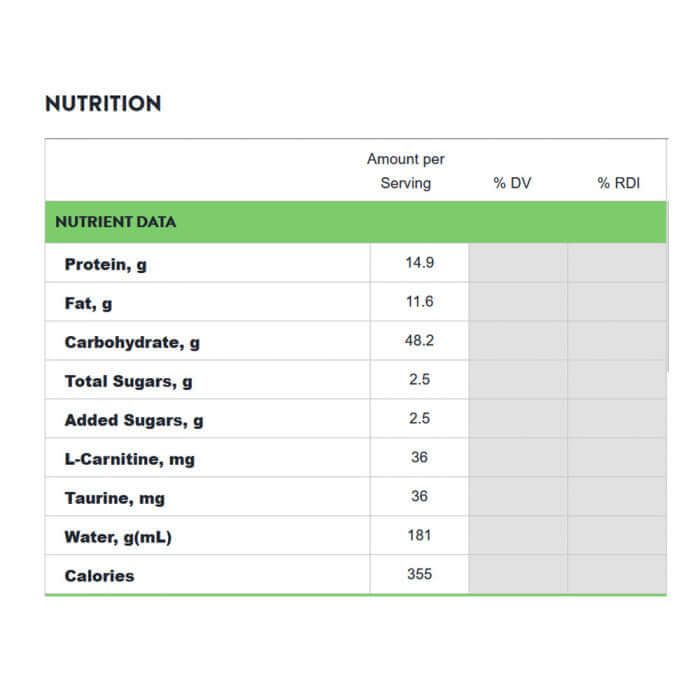Image resolution: width=700 pixels, height=700 pixels.
Task: Click the Calories row label
Action: (99, 576)
